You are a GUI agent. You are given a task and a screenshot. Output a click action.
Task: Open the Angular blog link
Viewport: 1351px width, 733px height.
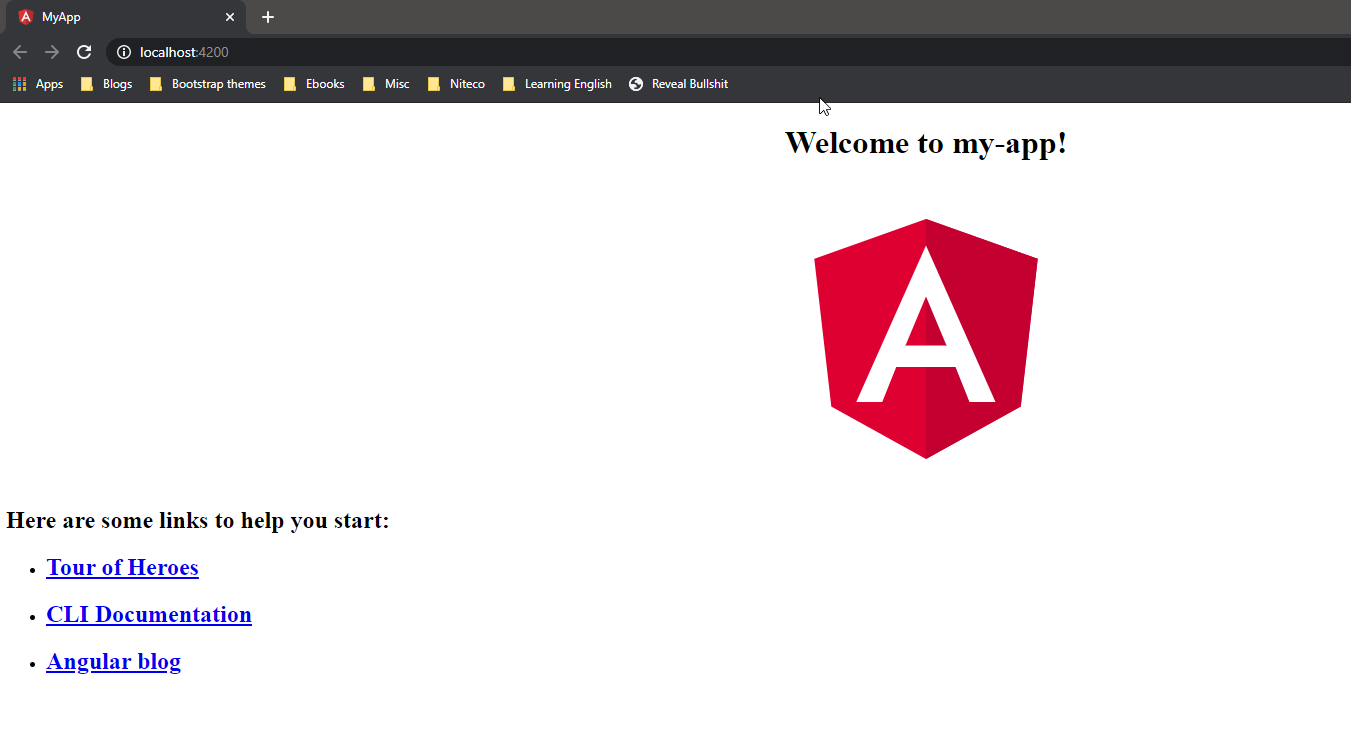(x=113, y=661)
